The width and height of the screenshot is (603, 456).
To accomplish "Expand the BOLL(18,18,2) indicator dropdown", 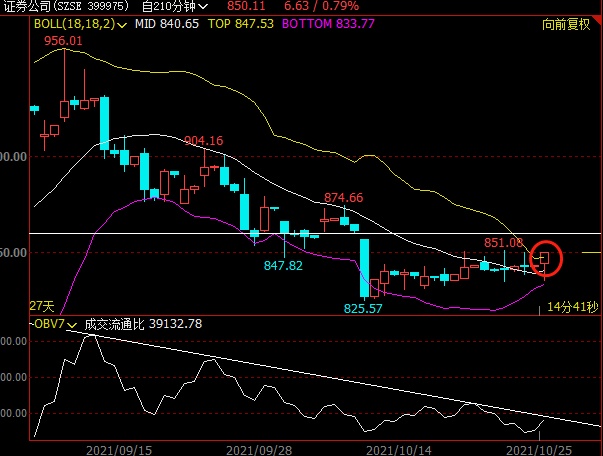I will click(x=80, y=24).
